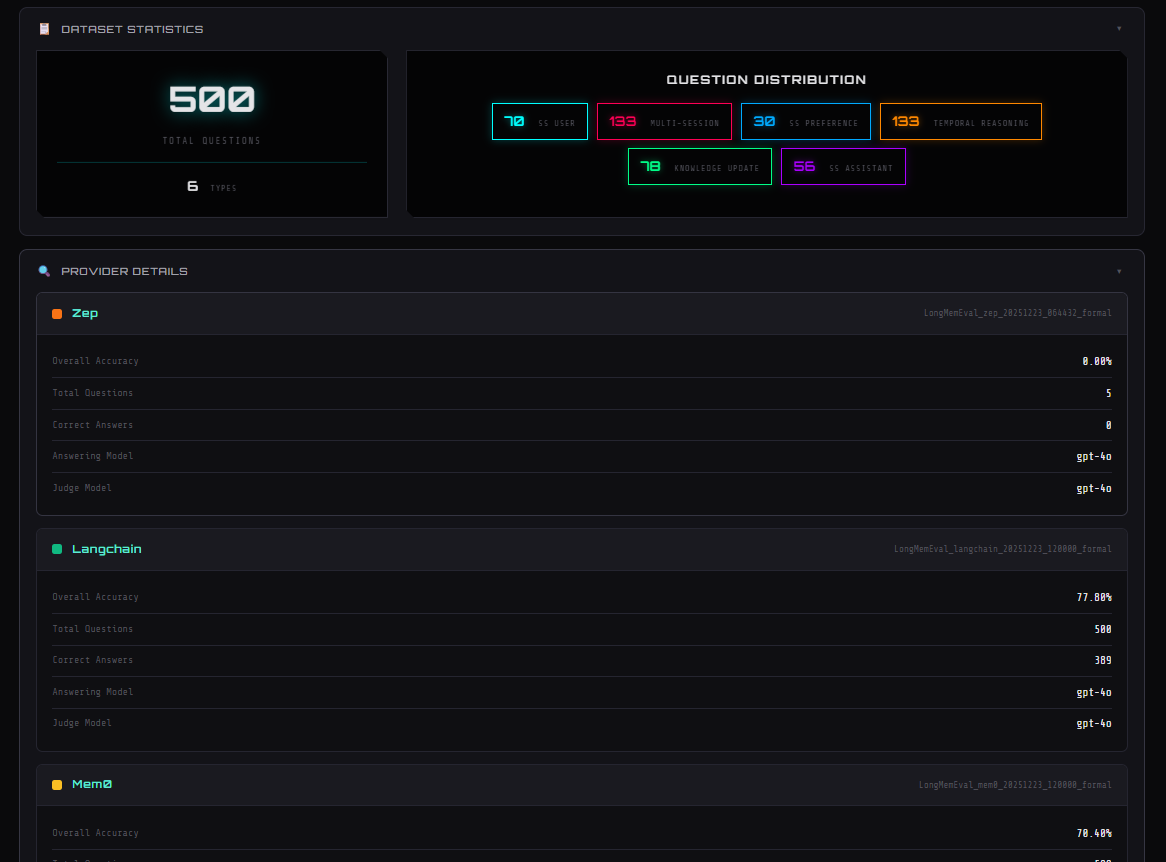
Task: Click Zep's Judge Model gpt-4o value
Action: click(x=1094, y=489)
